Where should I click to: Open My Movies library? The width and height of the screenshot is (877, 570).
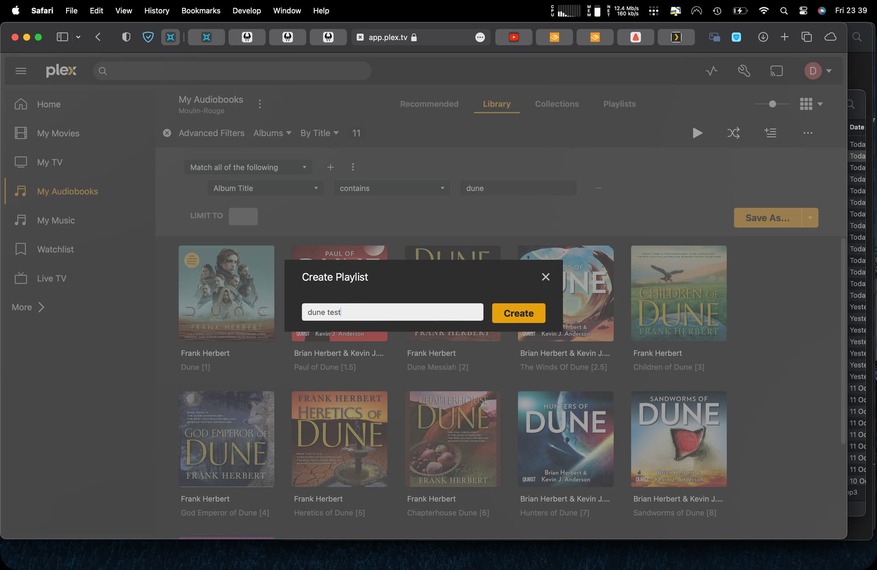(58, 133)
